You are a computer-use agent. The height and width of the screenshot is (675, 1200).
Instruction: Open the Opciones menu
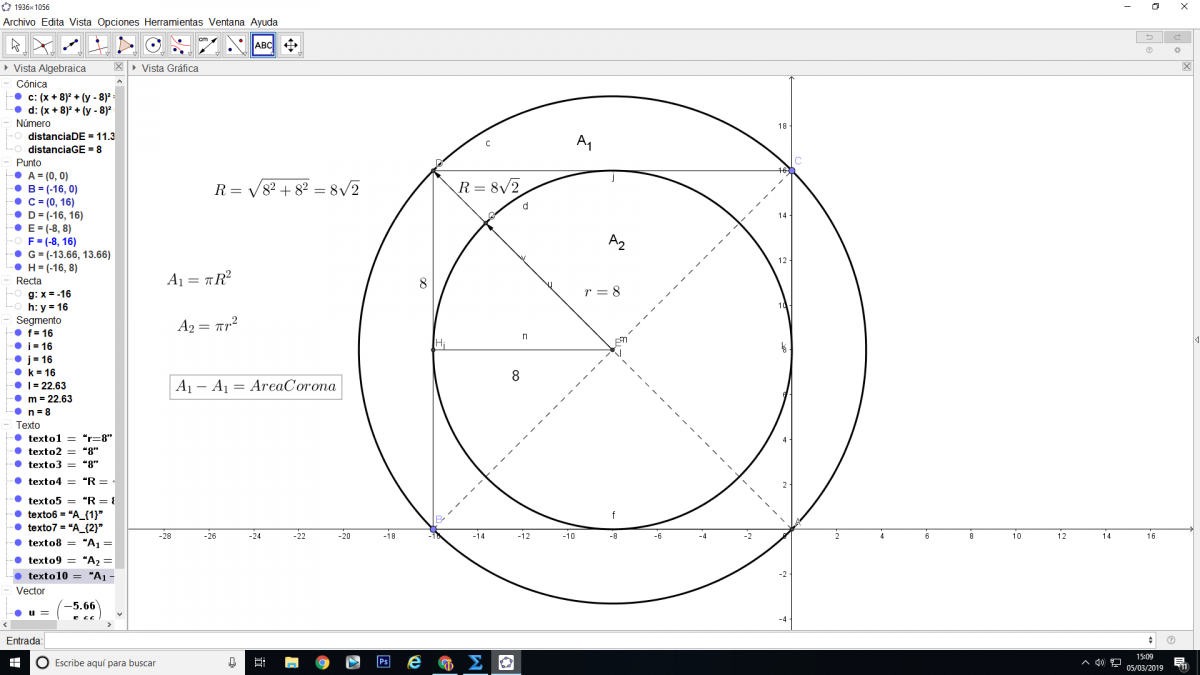[x=118, y=21]
